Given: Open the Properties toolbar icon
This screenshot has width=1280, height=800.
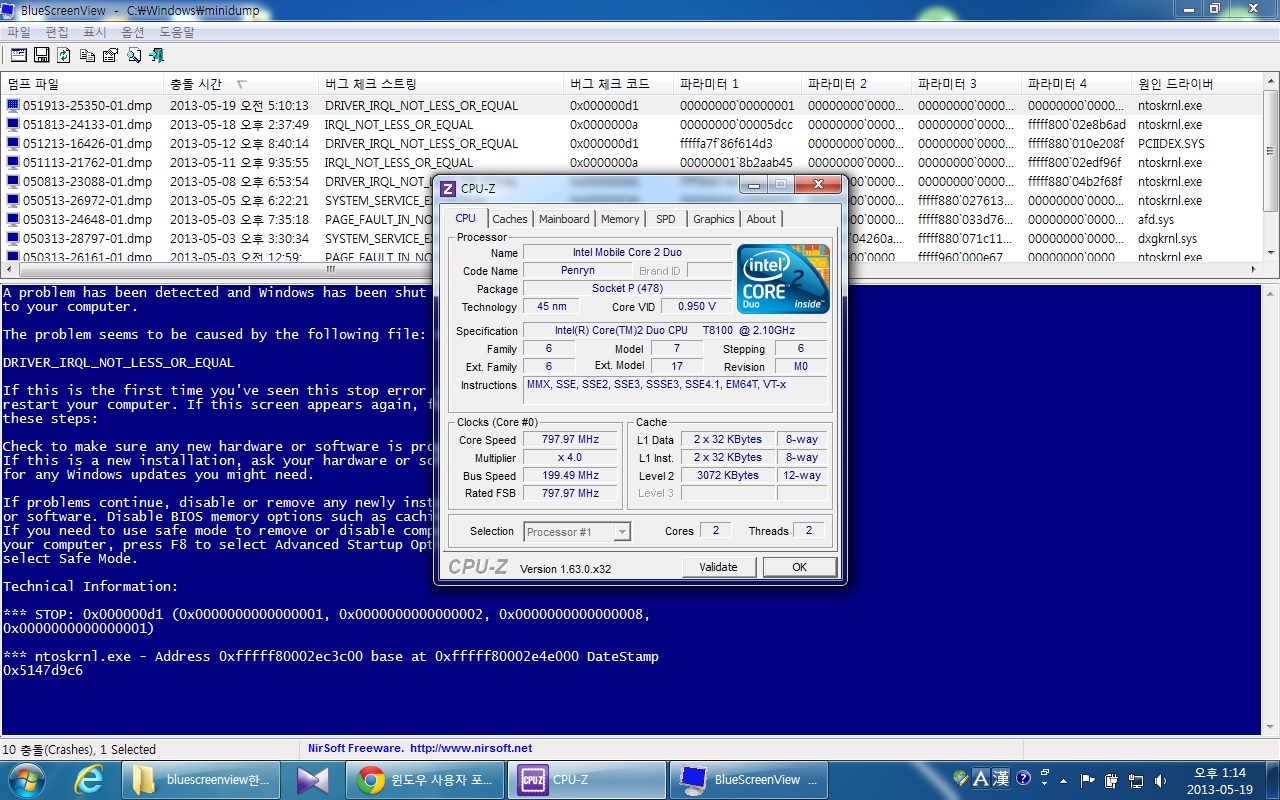Looking at the screenshot, I should pyautogui.click(x=110, y=55).
